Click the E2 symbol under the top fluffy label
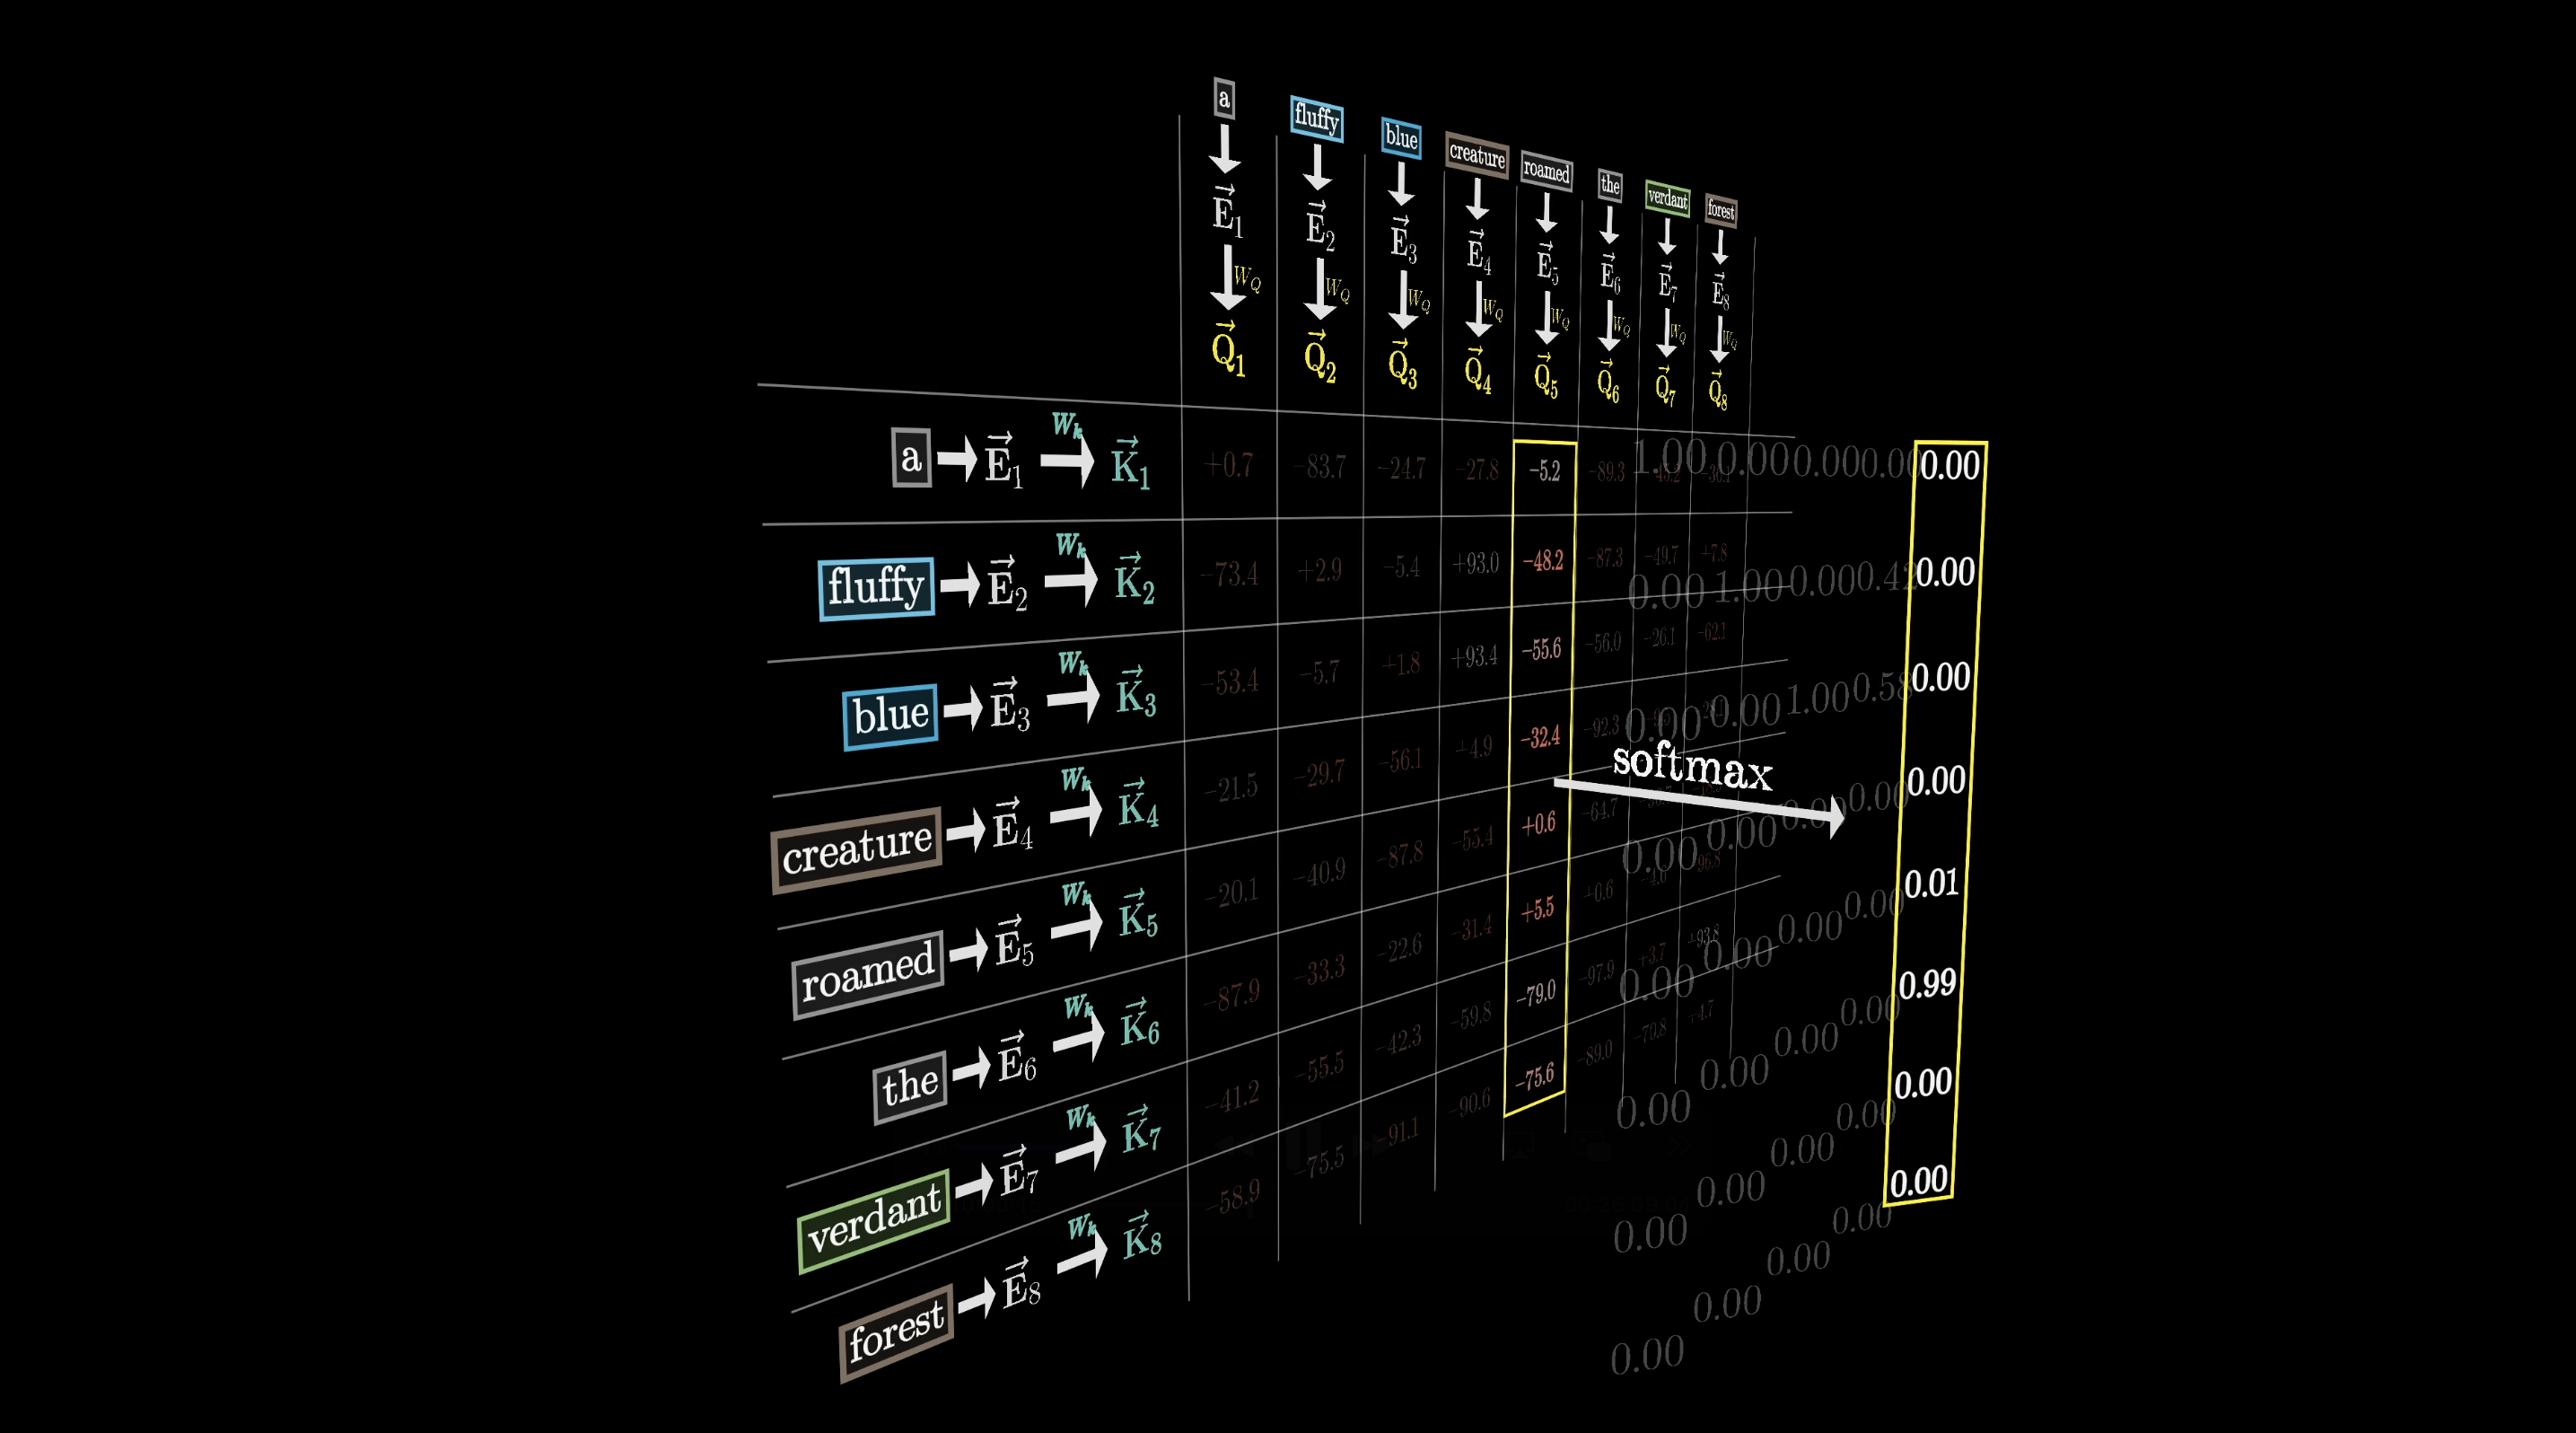This screenshot has height=1433, width=2576. pos(1319,227)
